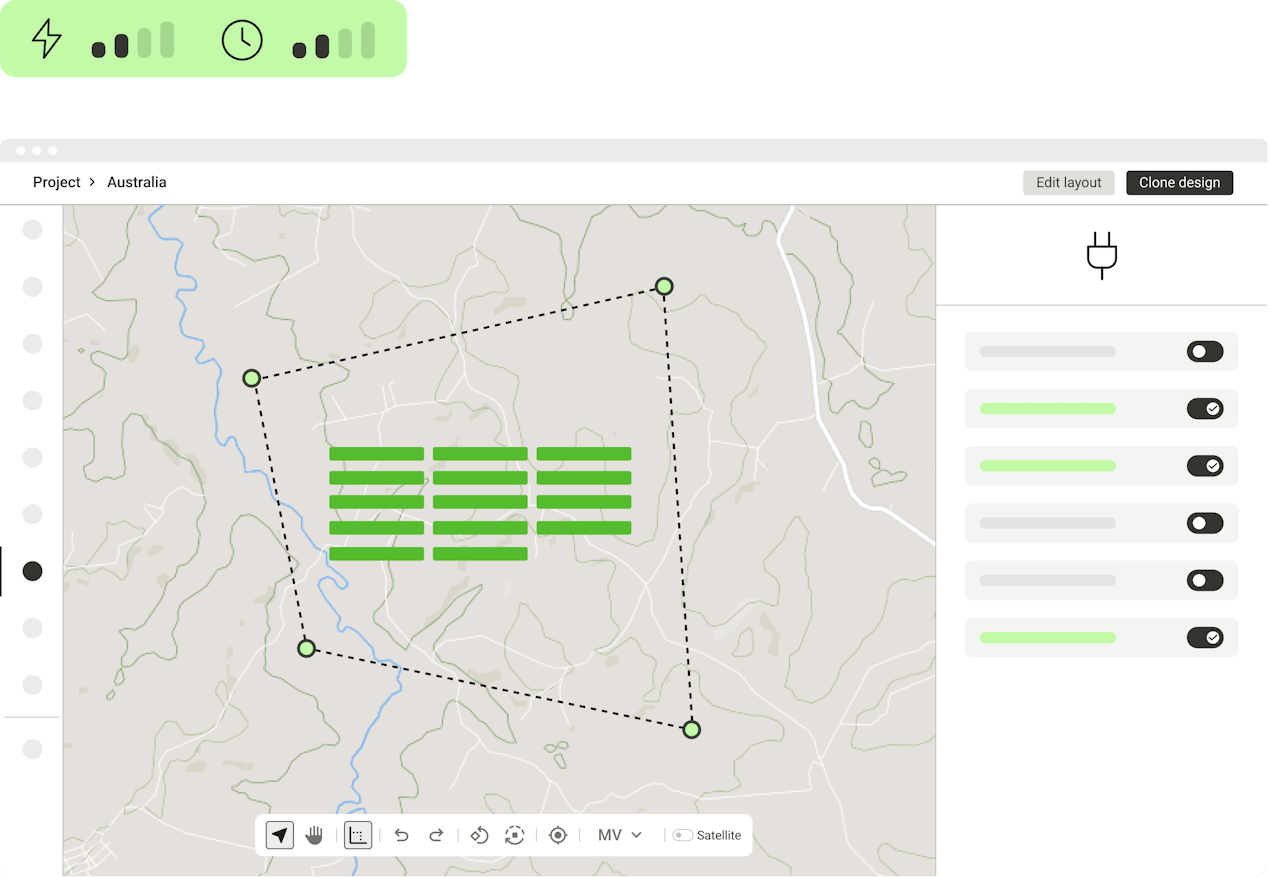1269x877 pixels.
Task: Click the Clone design button
Action: coord(1180,183)
